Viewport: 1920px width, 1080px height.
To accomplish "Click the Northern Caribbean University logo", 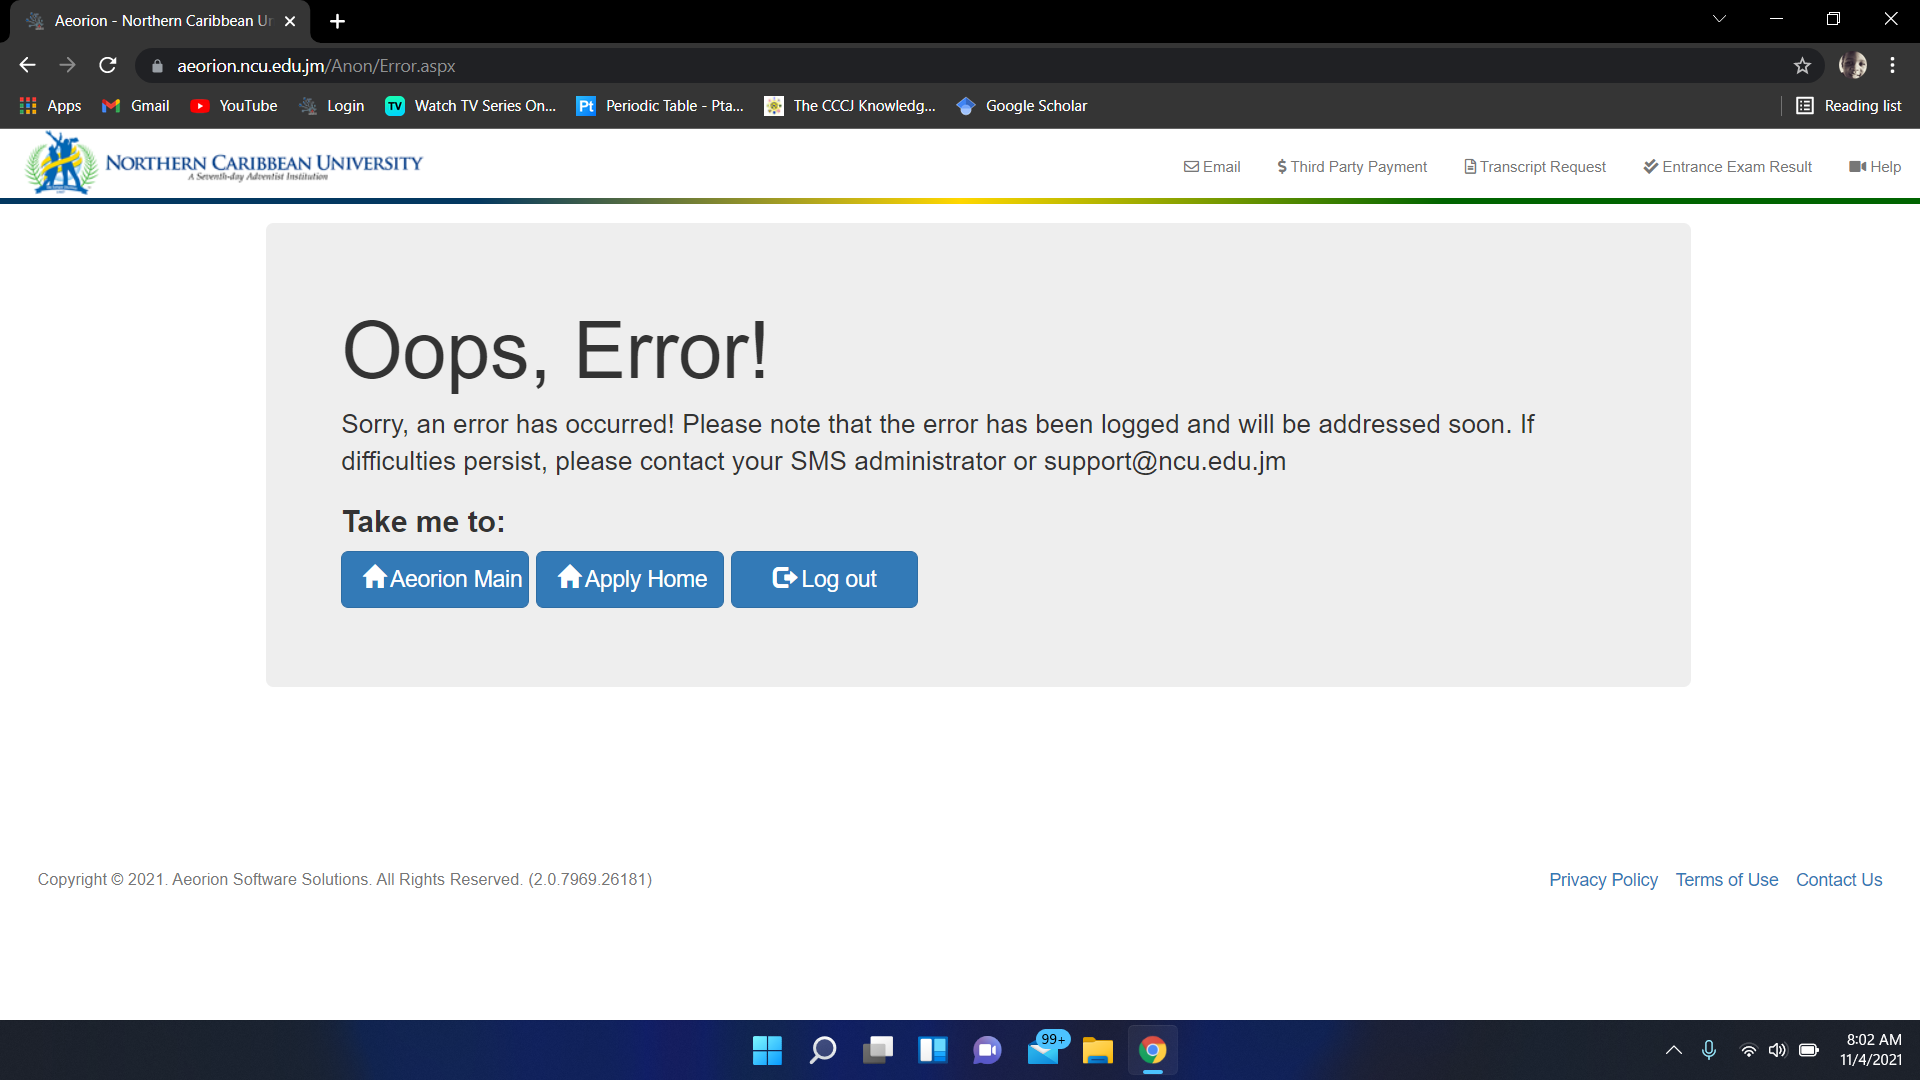I will click(224, 164).
